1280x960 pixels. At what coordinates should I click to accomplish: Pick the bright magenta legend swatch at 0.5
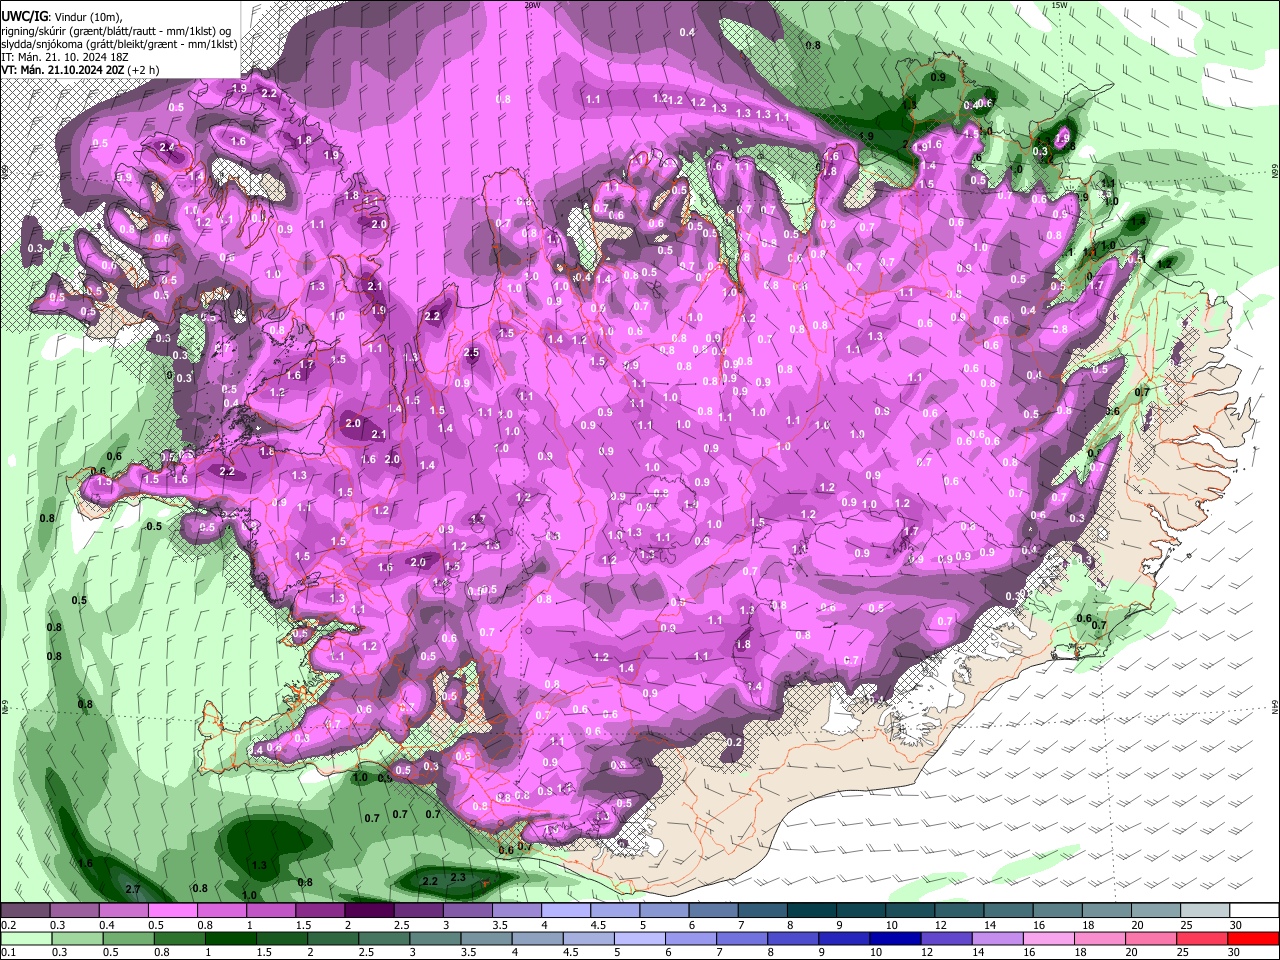click(172, 910)
